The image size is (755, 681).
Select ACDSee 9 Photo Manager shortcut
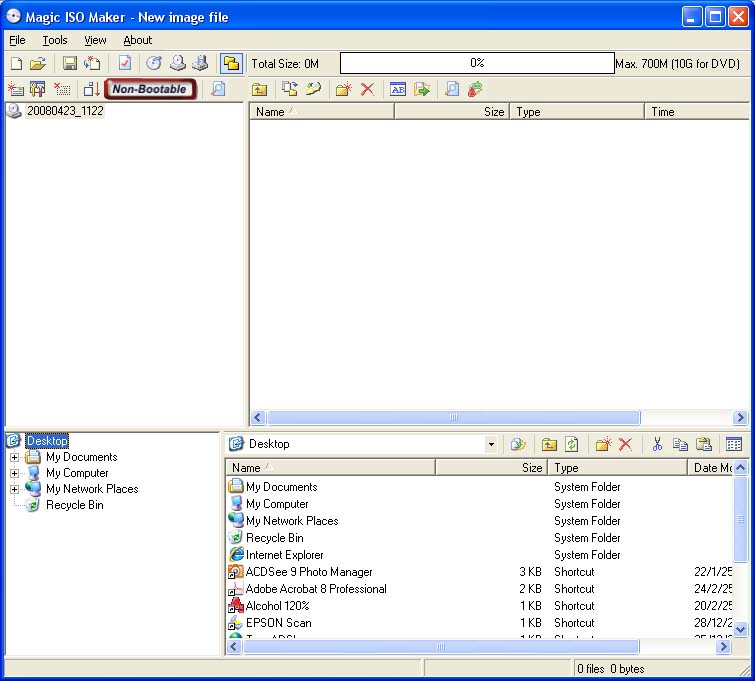click(x=309, y=572)
